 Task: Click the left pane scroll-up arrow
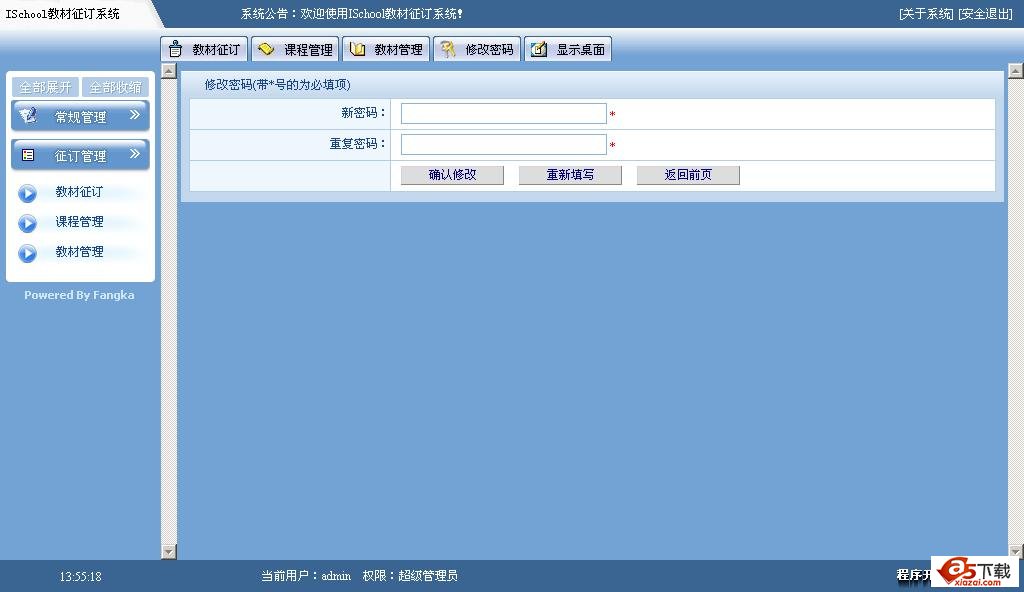[168, 71]
